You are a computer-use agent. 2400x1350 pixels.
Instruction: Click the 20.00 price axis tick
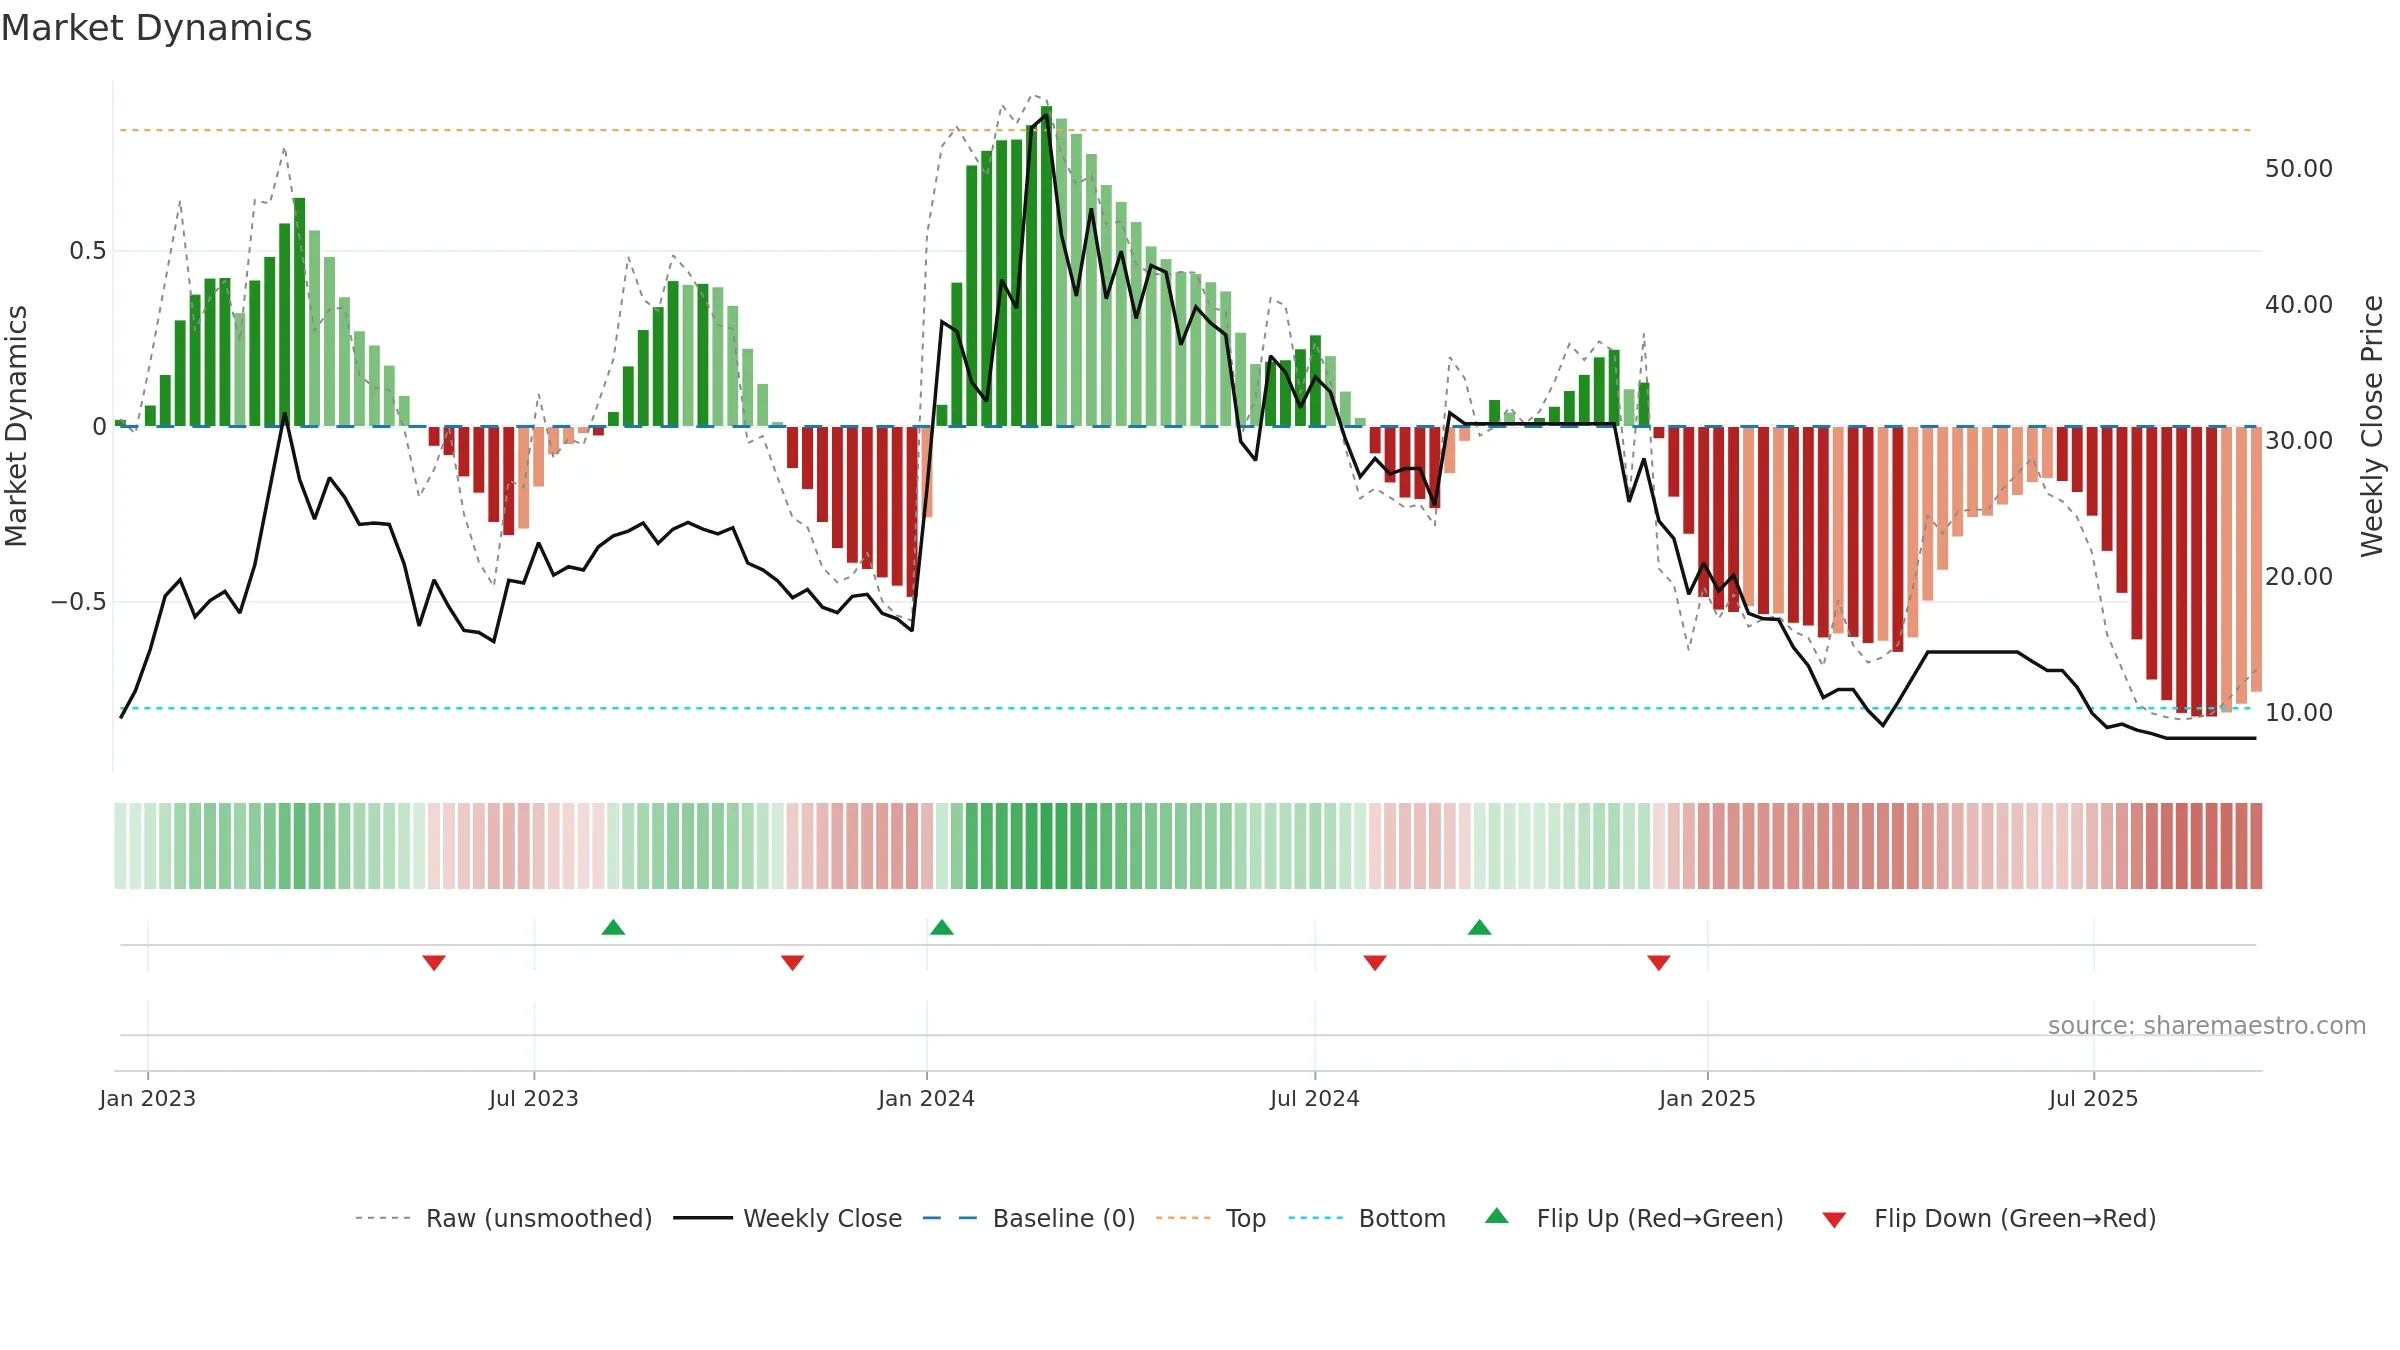pos(2299,577)
